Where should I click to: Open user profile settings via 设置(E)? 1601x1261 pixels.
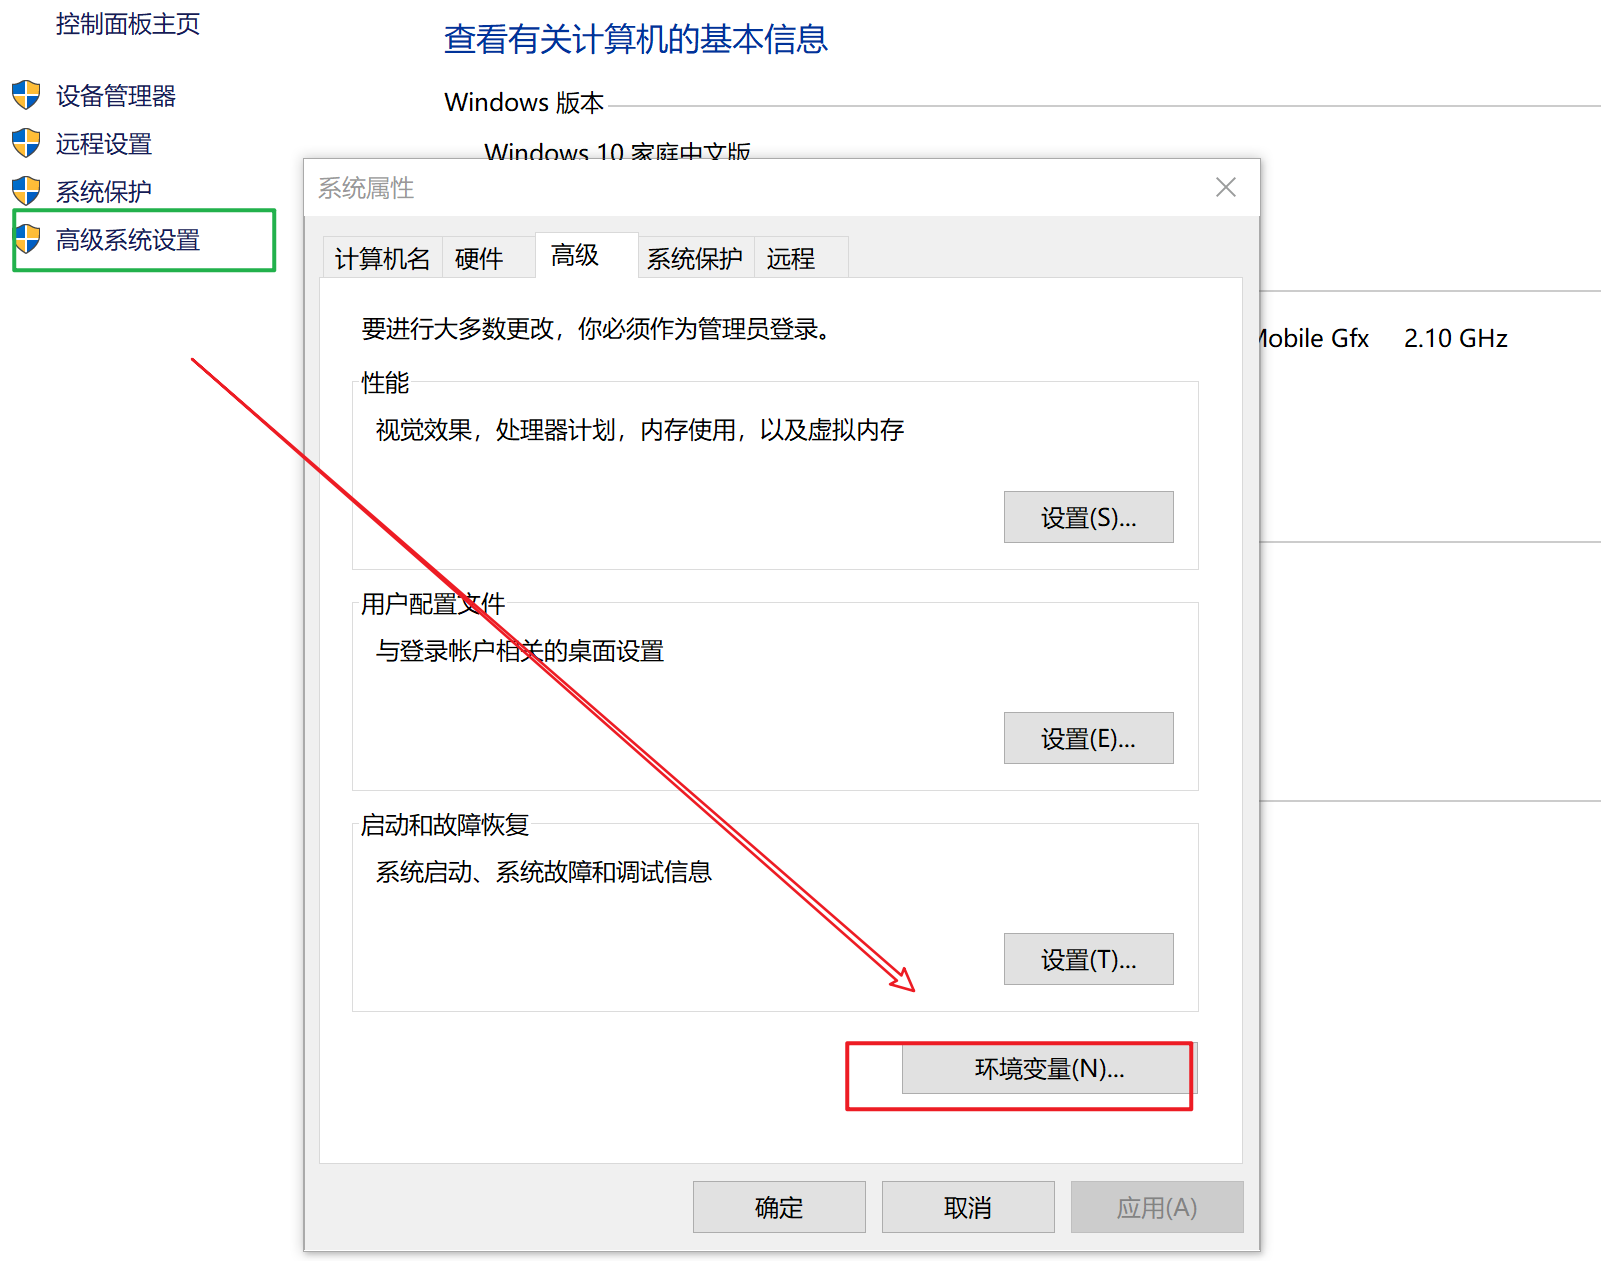click(1088, 738)
